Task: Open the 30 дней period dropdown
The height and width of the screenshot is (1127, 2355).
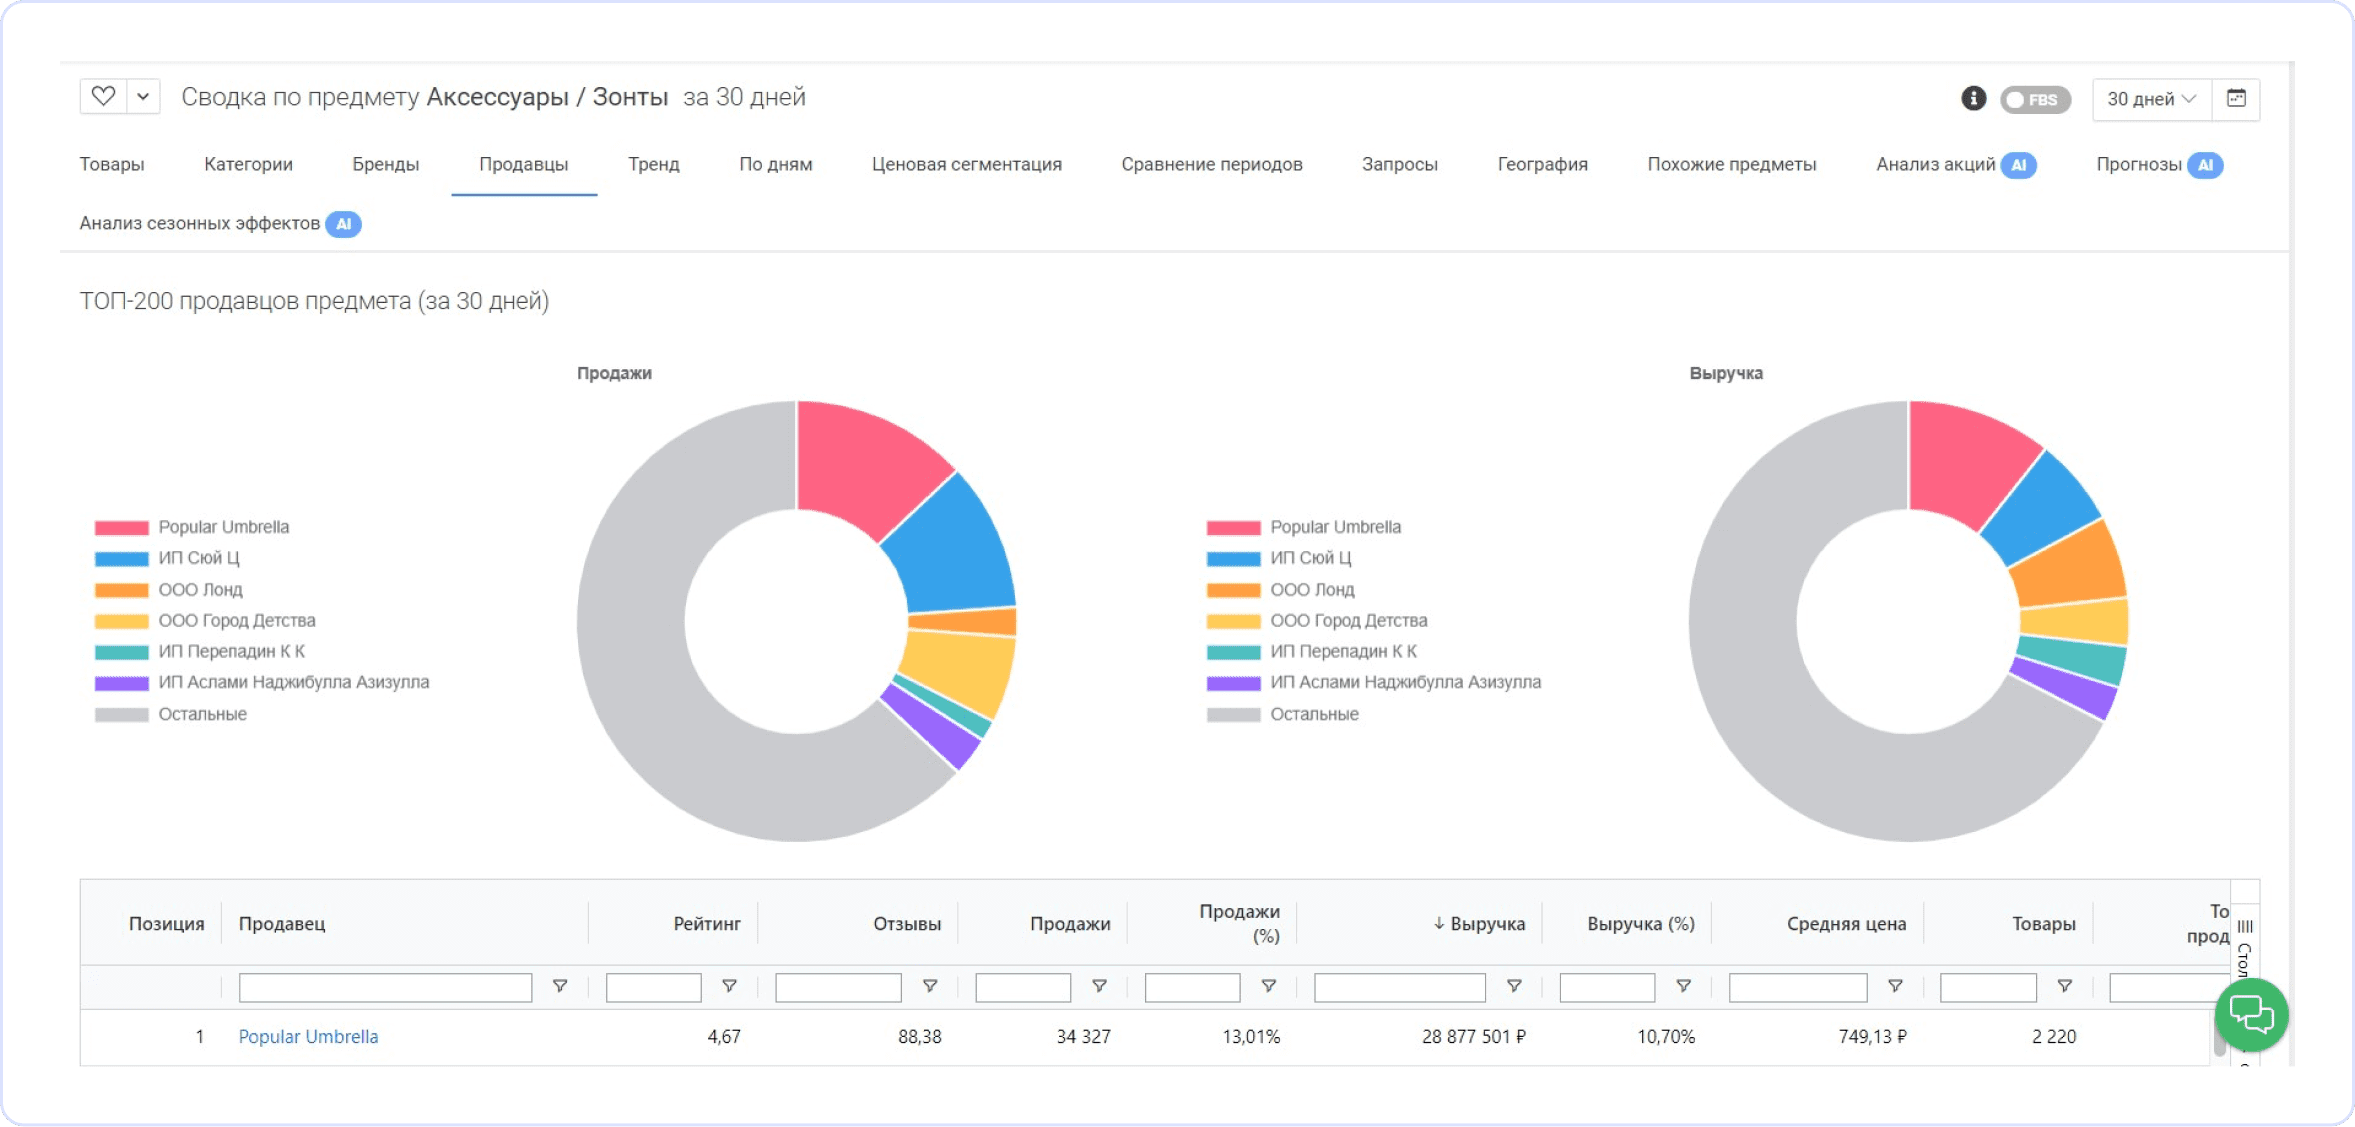Action: [2151, 99]
